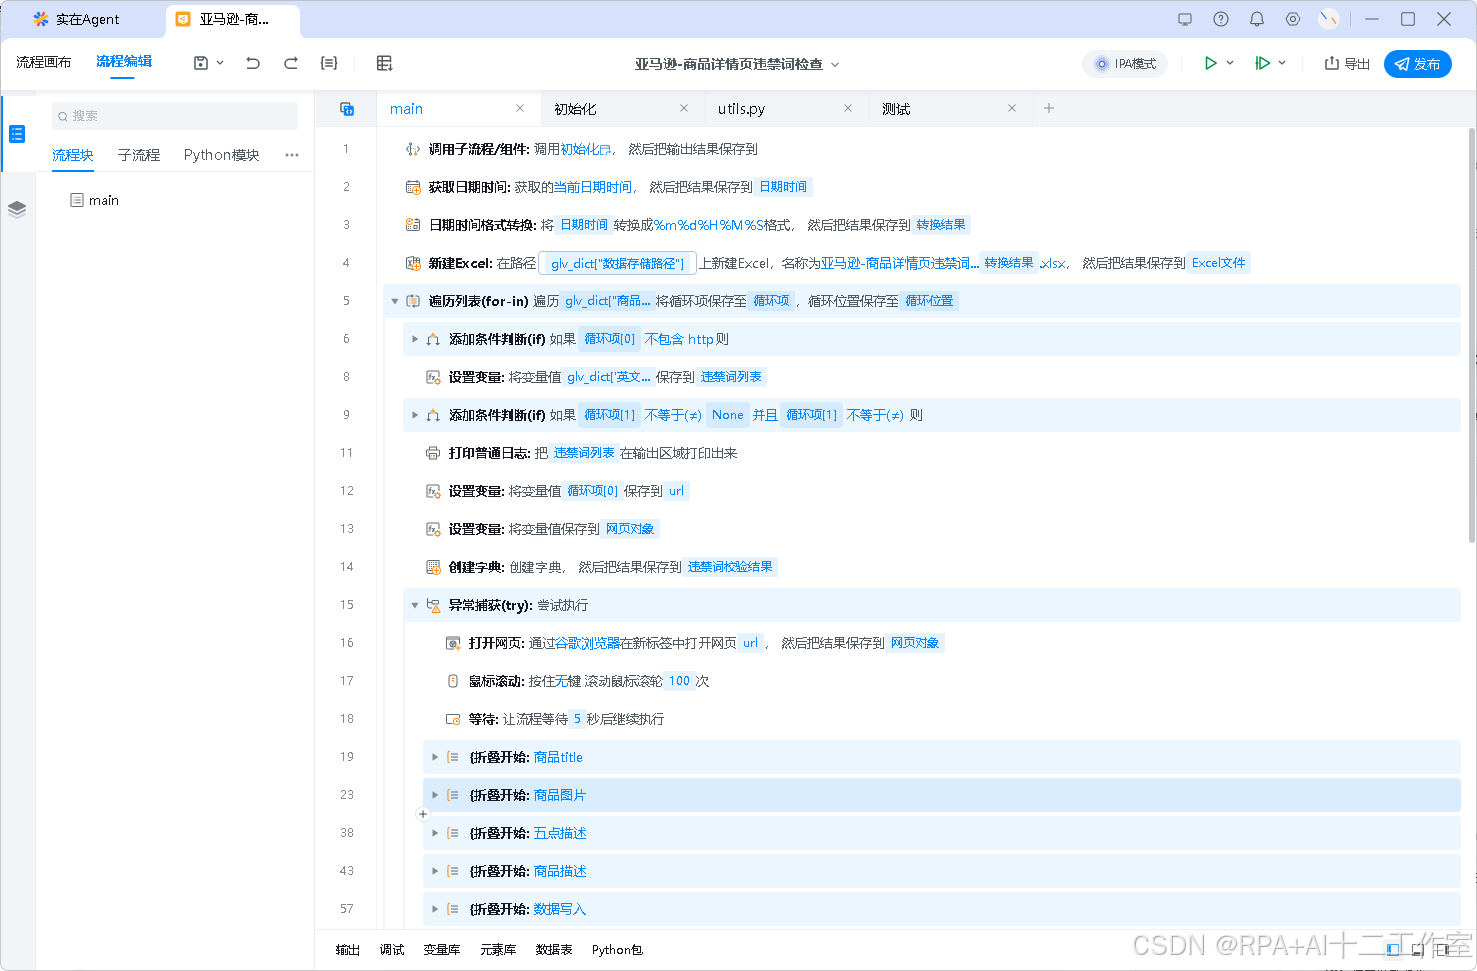This screenshot has height=971, width=1477.
Task: Click the locate icon left of the main tab
Action: click(347, 109)
